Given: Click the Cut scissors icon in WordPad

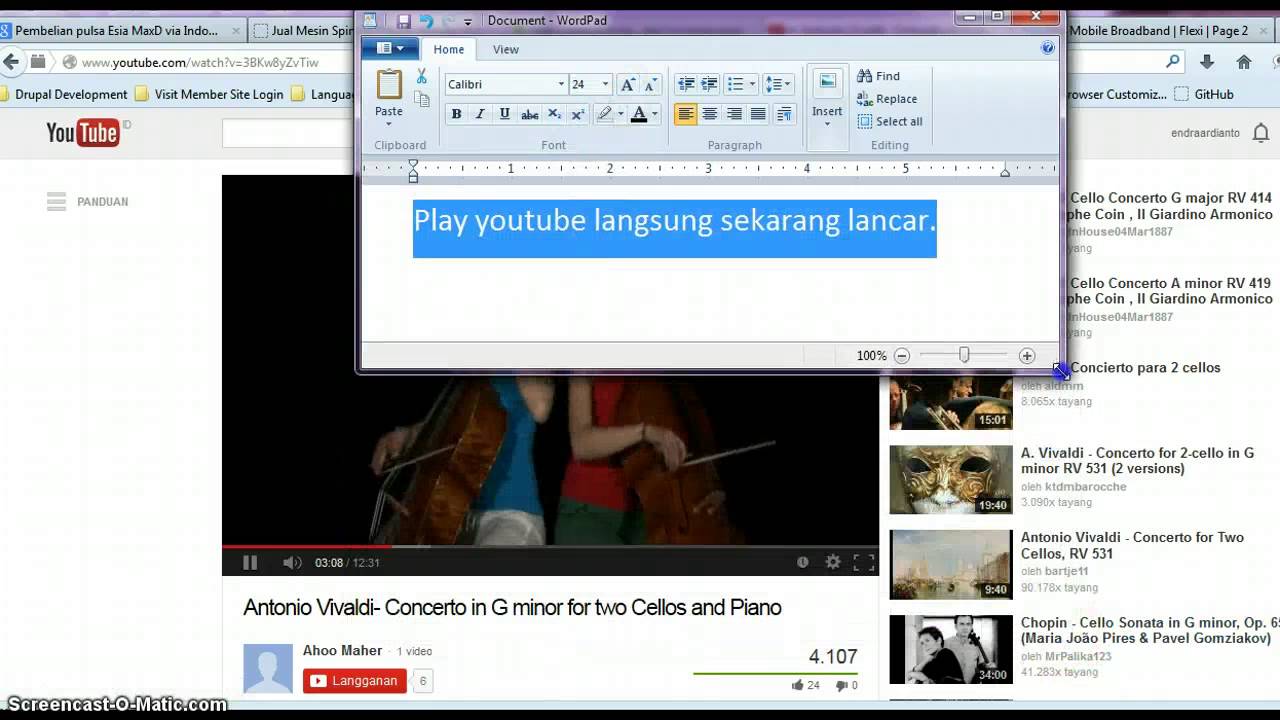Looking at the screenshot, I should (421, 77).
